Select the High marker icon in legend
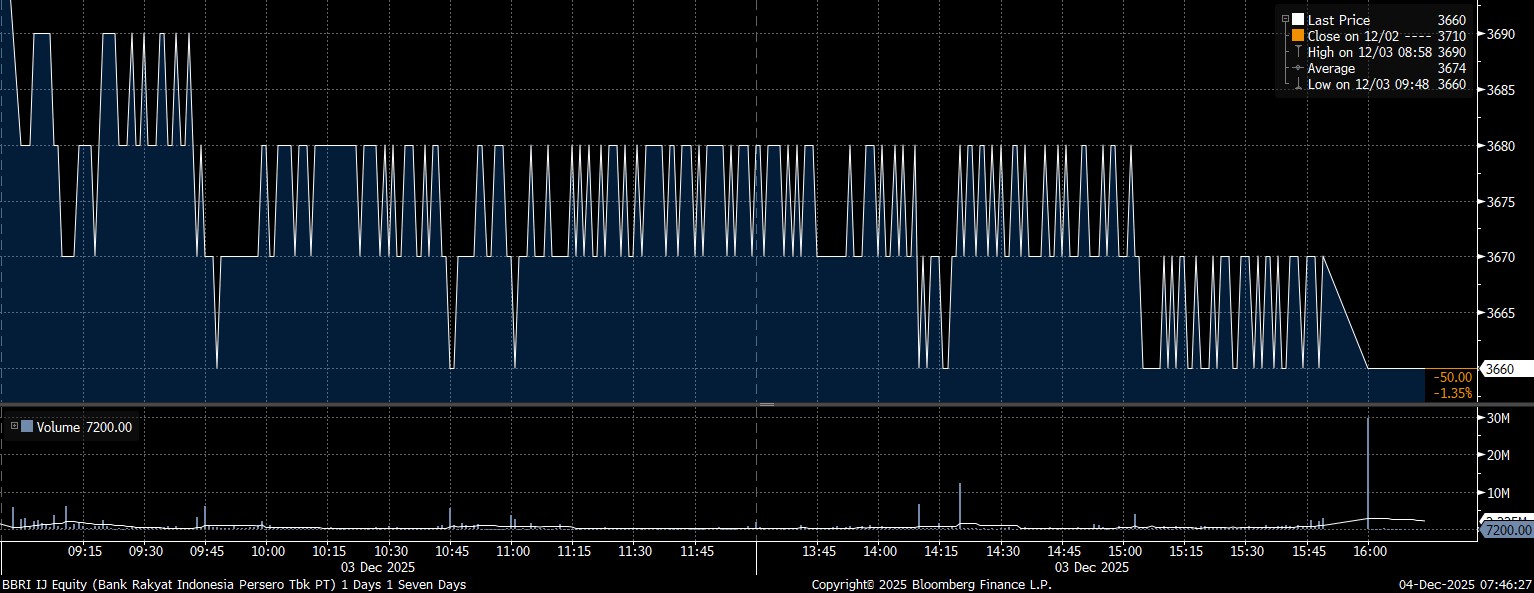The image size is (1534, 593). click(x=1298, y=52)
